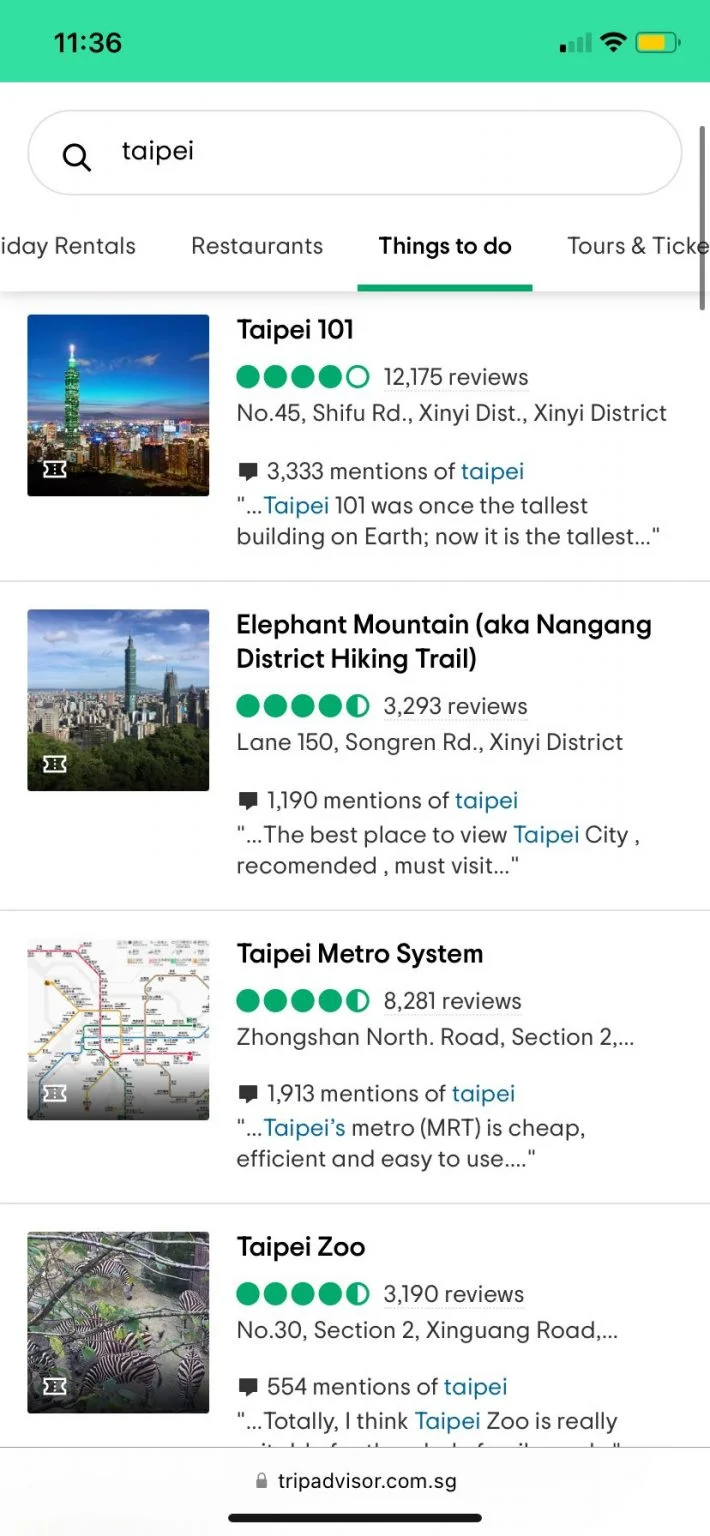View 3,190 reviews for Taipei Zoo
Viewport: 710px width, 1536px height.
[x=453, y=1294]
